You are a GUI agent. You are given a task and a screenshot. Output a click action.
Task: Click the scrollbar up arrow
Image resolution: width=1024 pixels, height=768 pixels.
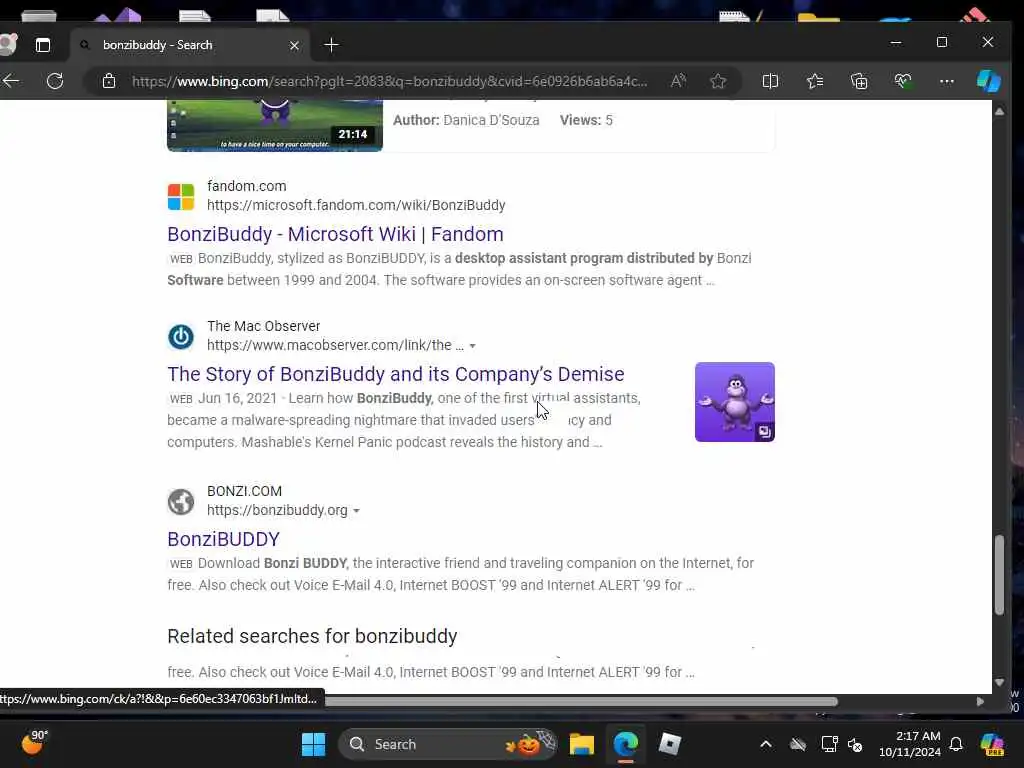[999, 112]
